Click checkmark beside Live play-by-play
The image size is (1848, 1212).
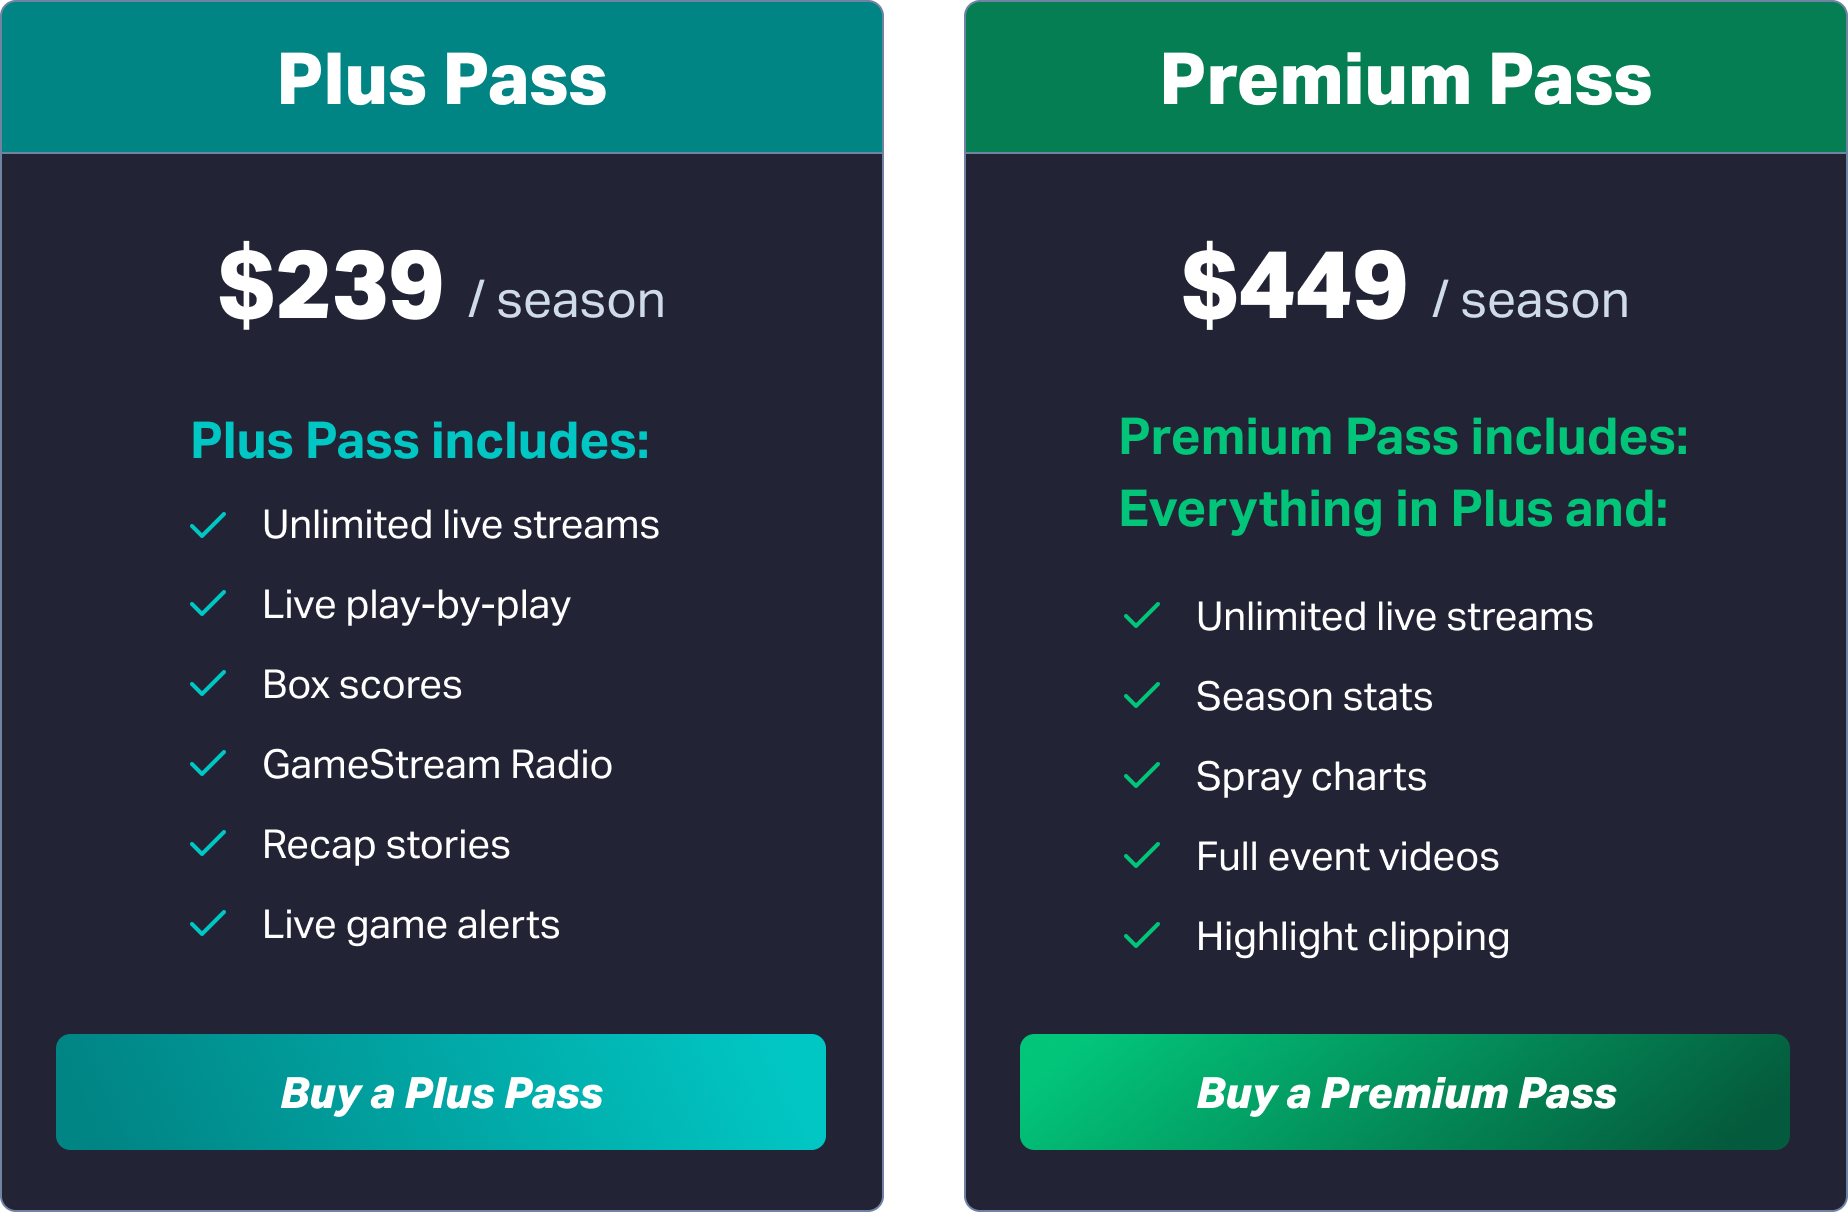click(x=208, y=604)
